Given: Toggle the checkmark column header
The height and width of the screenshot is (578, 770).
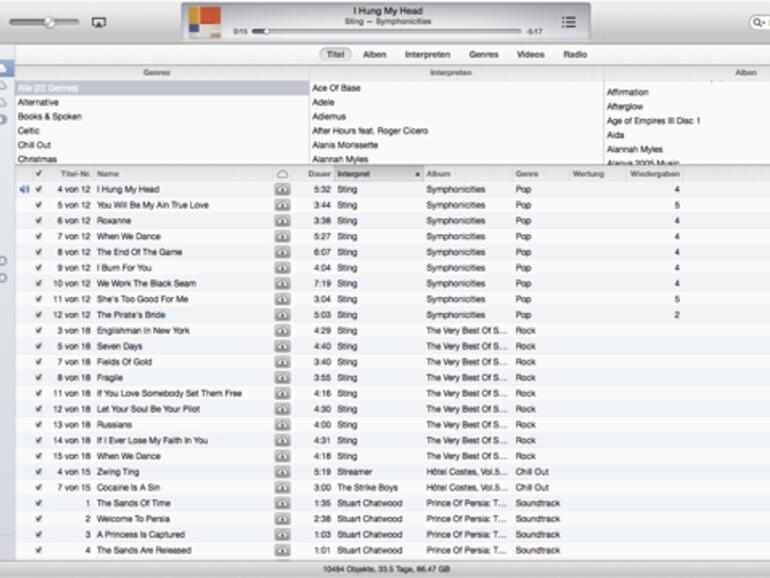Looking at the screenshot, I should pos(39,174).
